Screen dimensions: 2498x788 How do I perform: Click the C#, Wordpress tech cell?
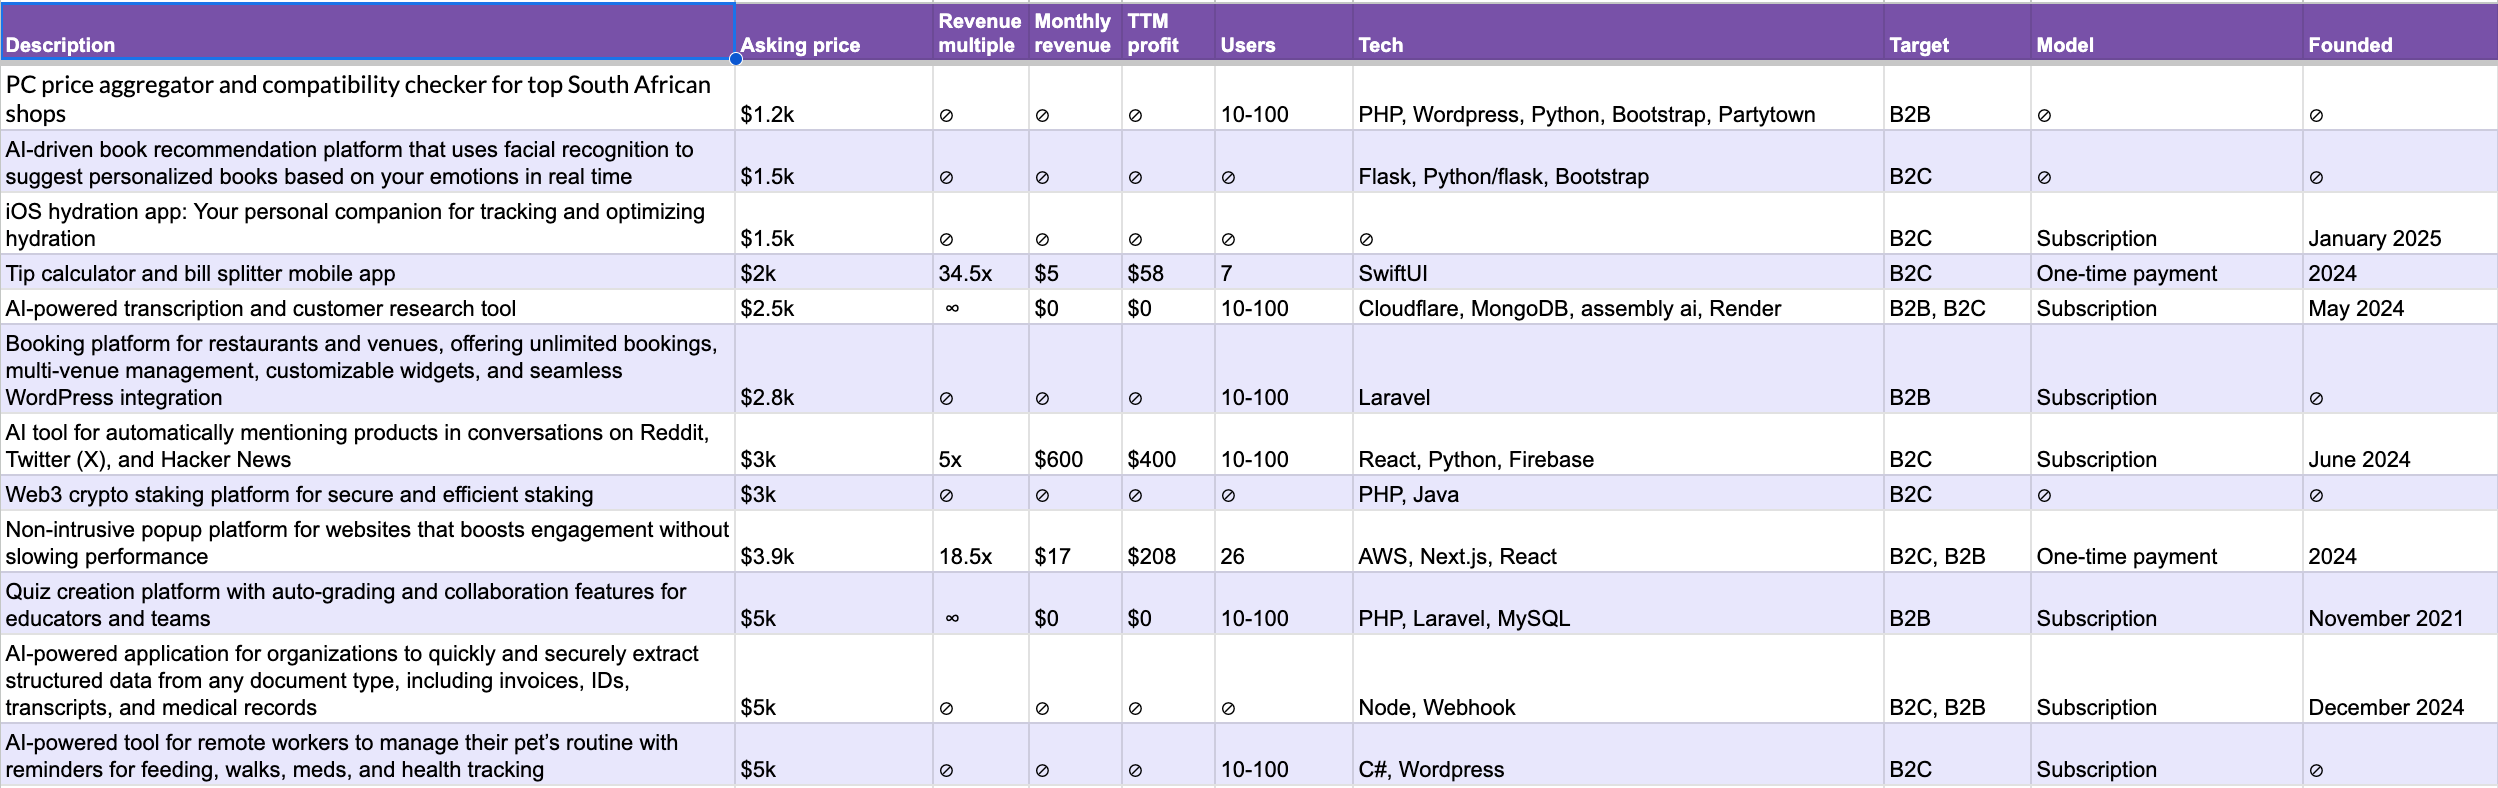pos(1618,755)
